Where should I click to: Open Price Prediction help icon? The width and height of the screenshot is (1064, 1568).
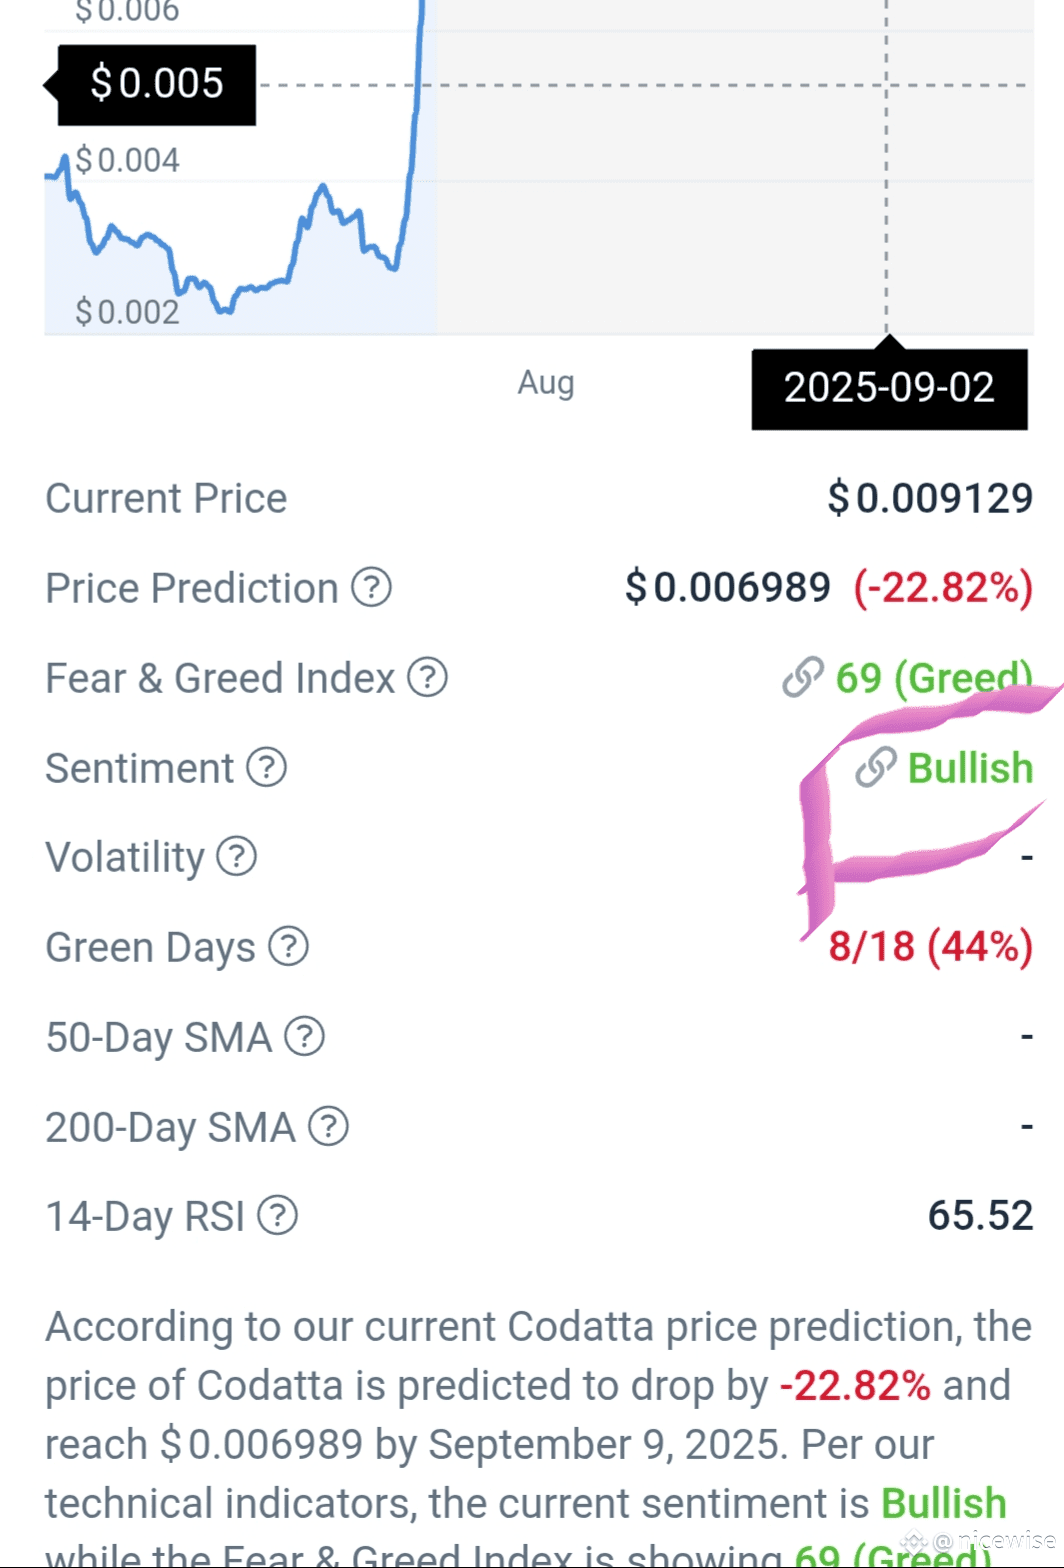pyautogui.click(x=371, y=588)
